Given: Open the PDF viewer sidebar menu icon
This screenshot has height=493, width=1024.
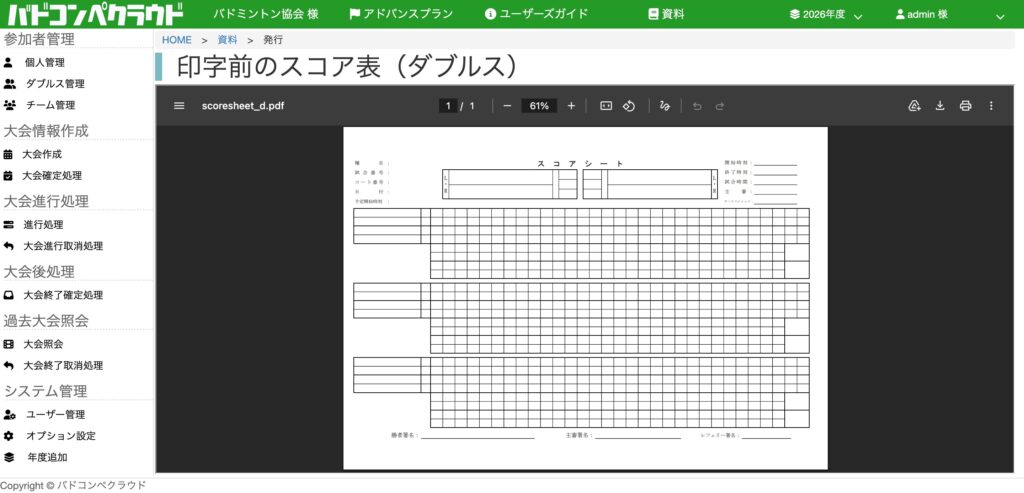Looking at the screenshot, I should [x=179, y=106].
